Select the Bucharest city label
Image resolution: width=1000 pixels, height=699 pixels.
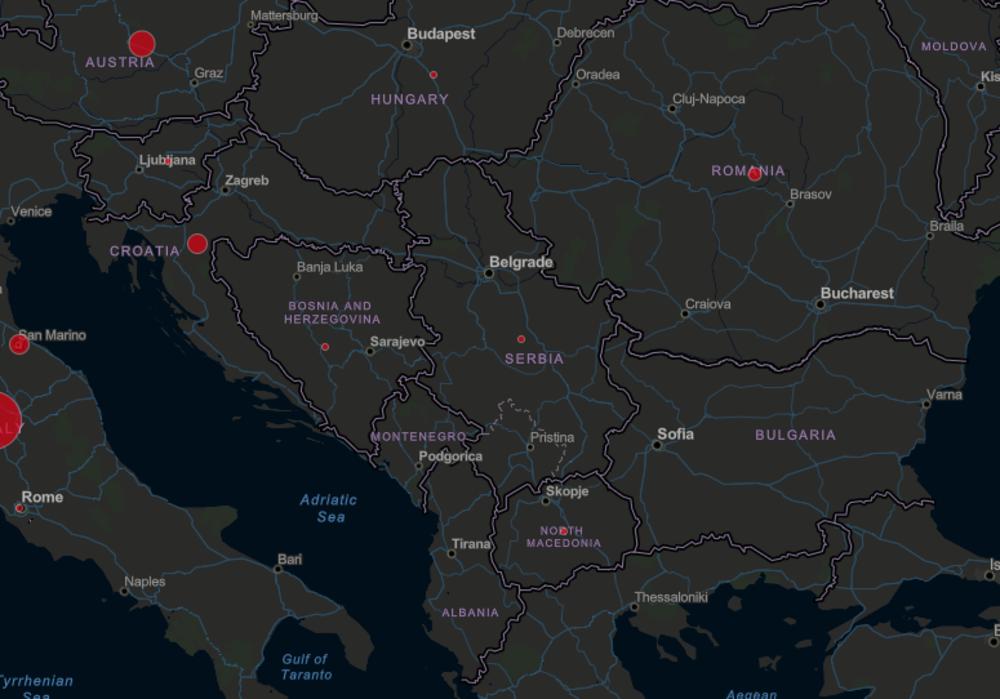point(857,293)
